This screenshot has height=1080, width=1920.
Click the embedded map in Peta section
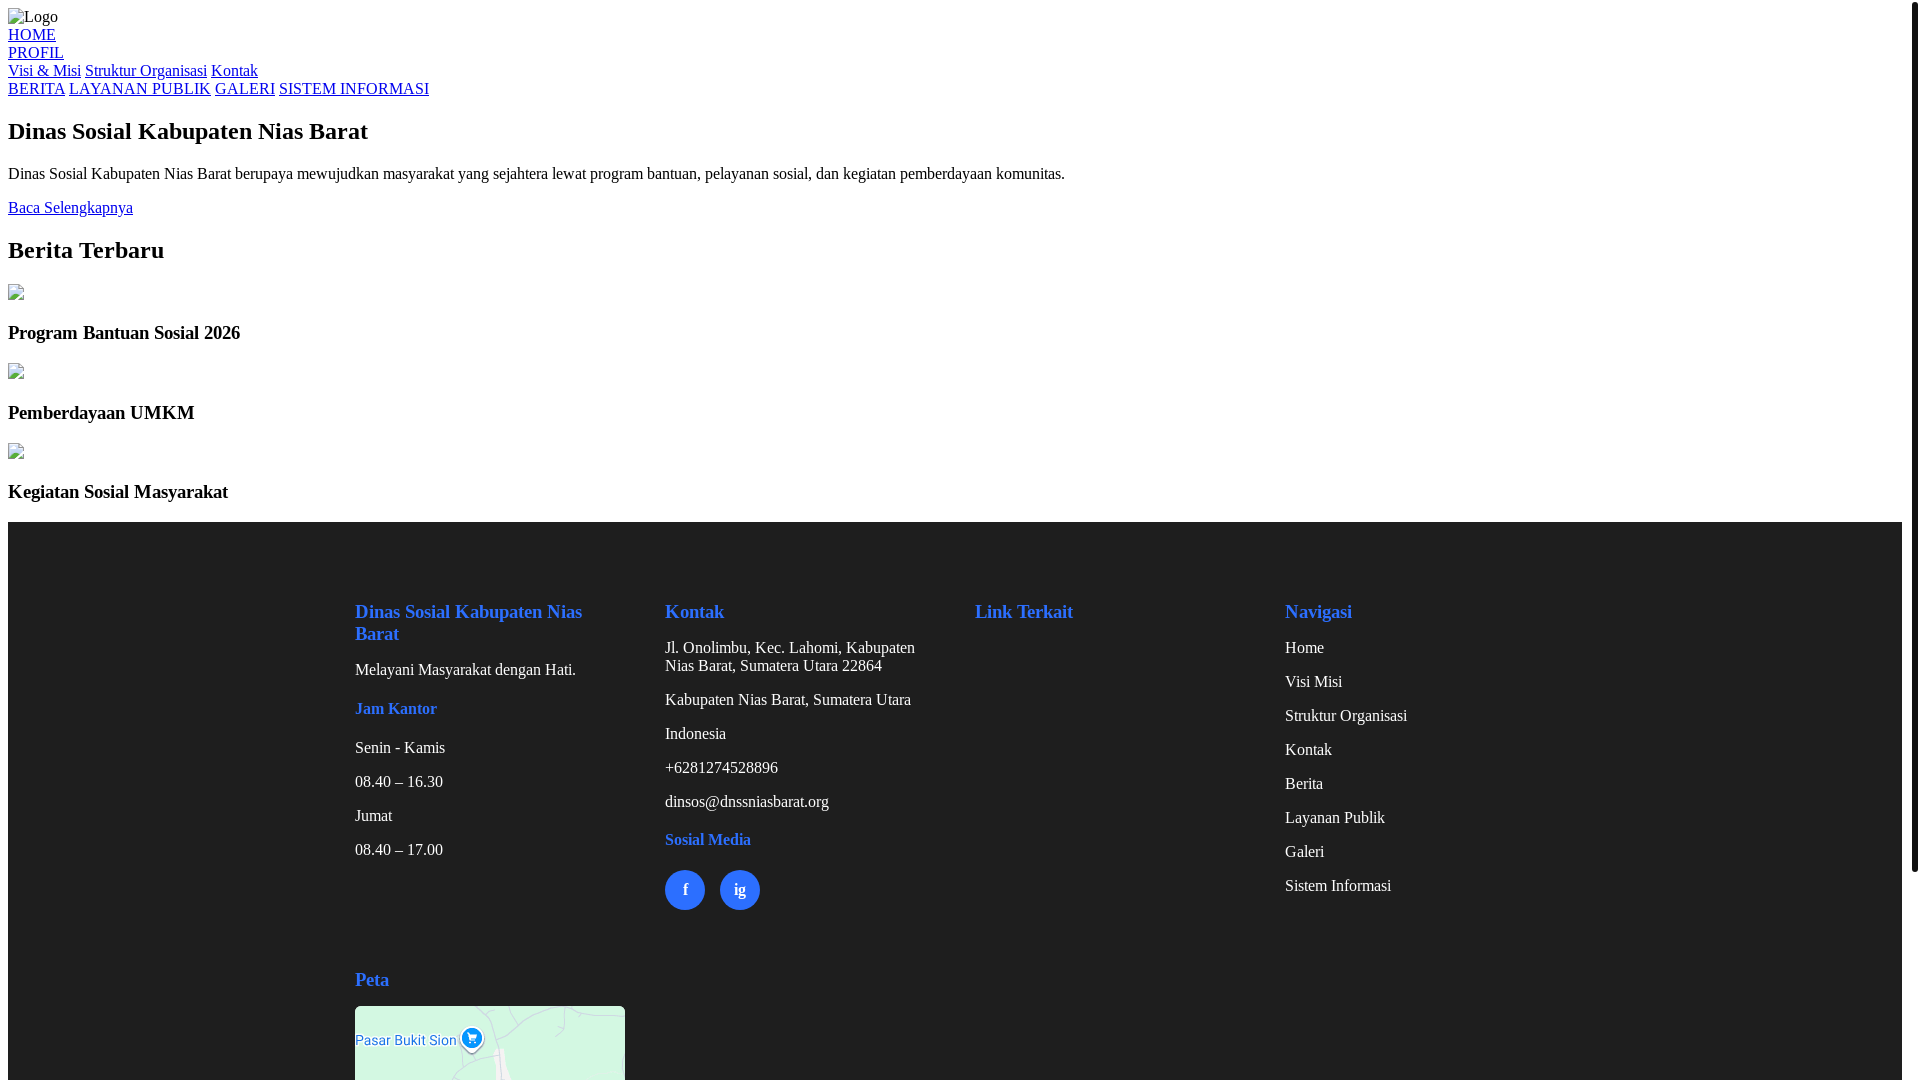490,1043
